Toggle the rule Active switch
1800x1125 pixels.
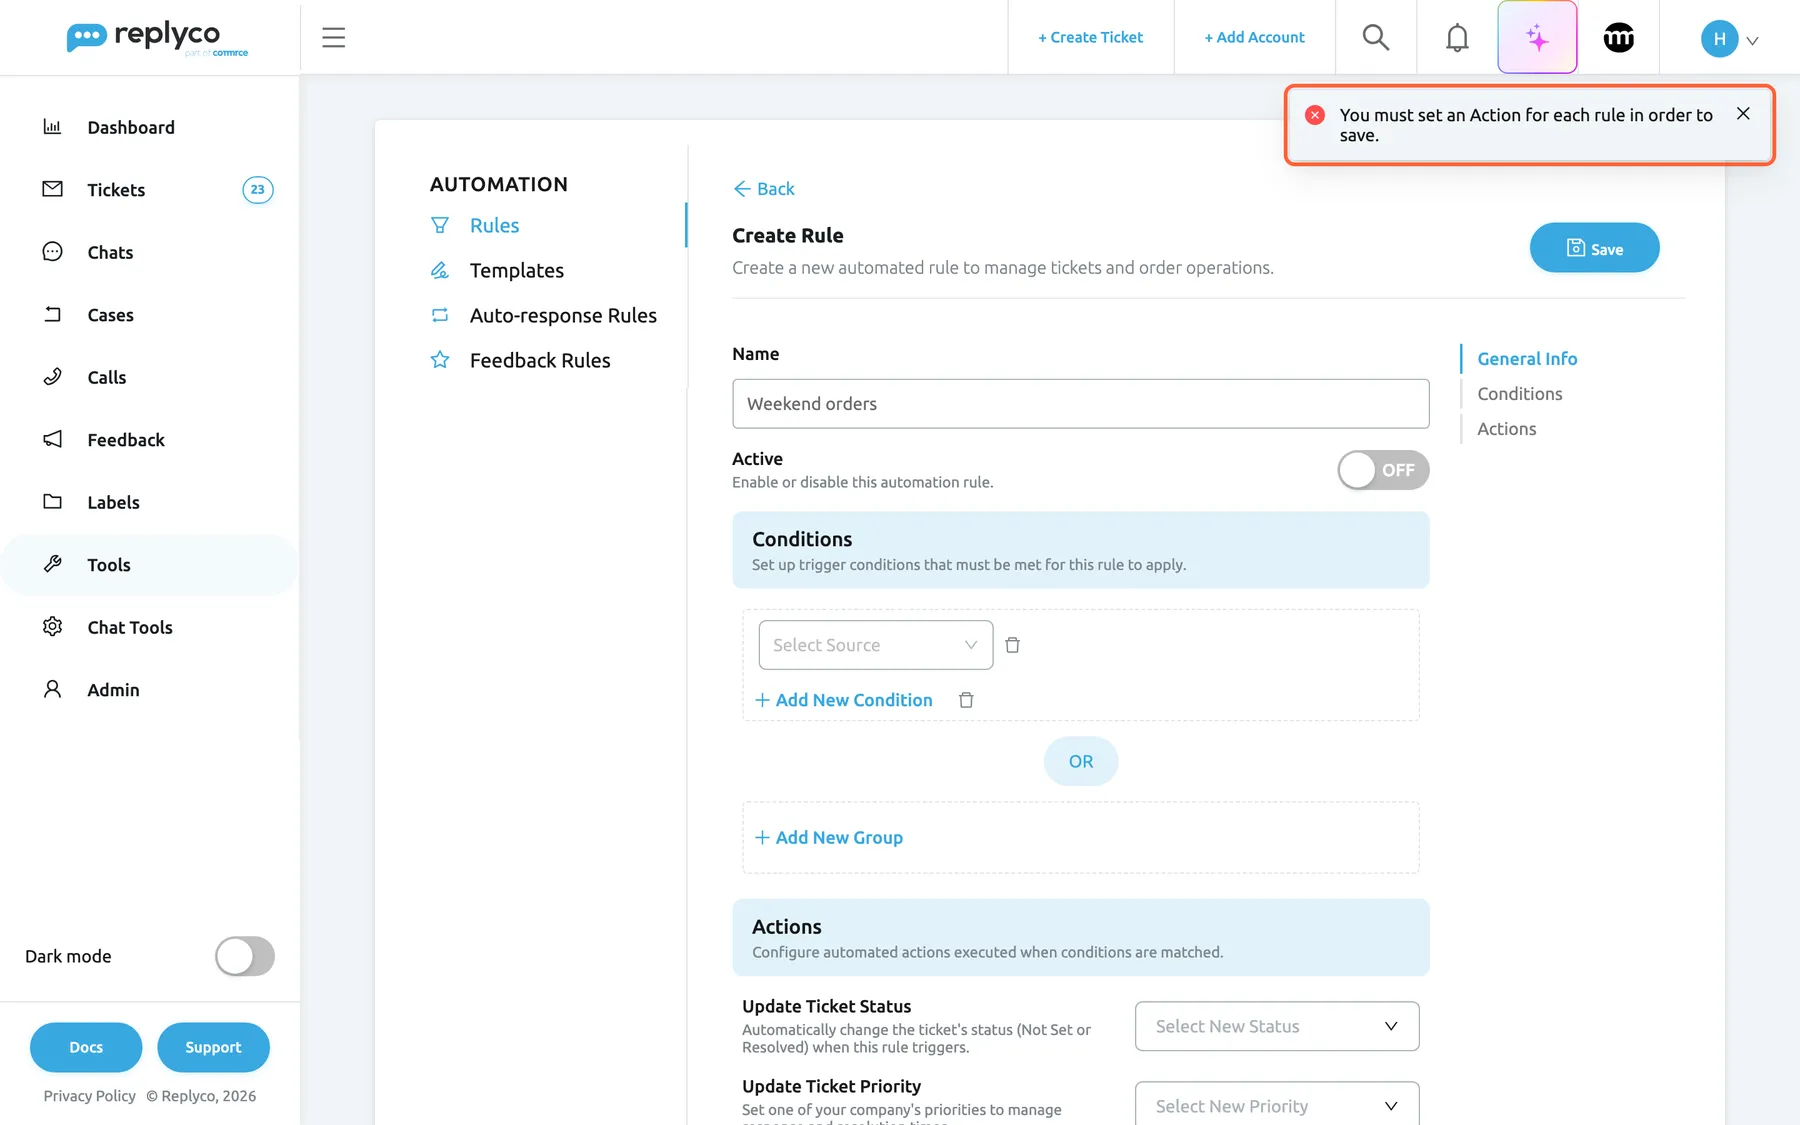pos(1383,470)
